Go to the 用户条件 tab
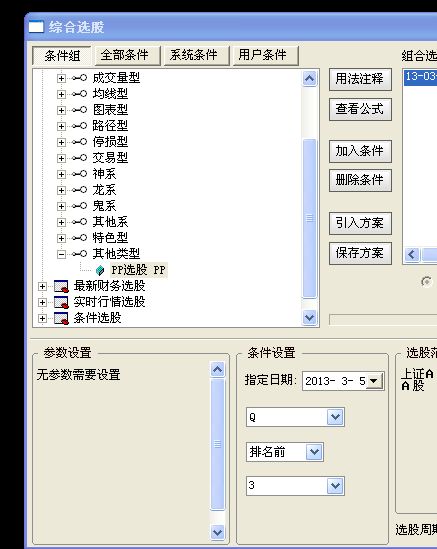Screen dimensions: 437x549 265,56
